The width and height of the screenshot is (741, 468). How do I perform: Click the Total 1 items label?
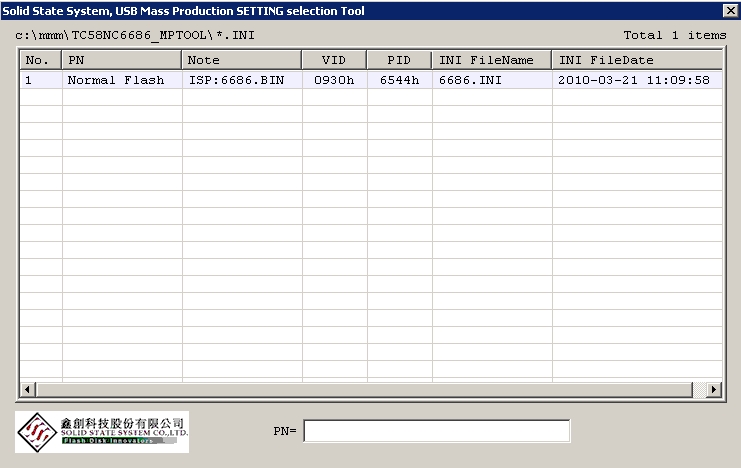click(x=675, y=35)
